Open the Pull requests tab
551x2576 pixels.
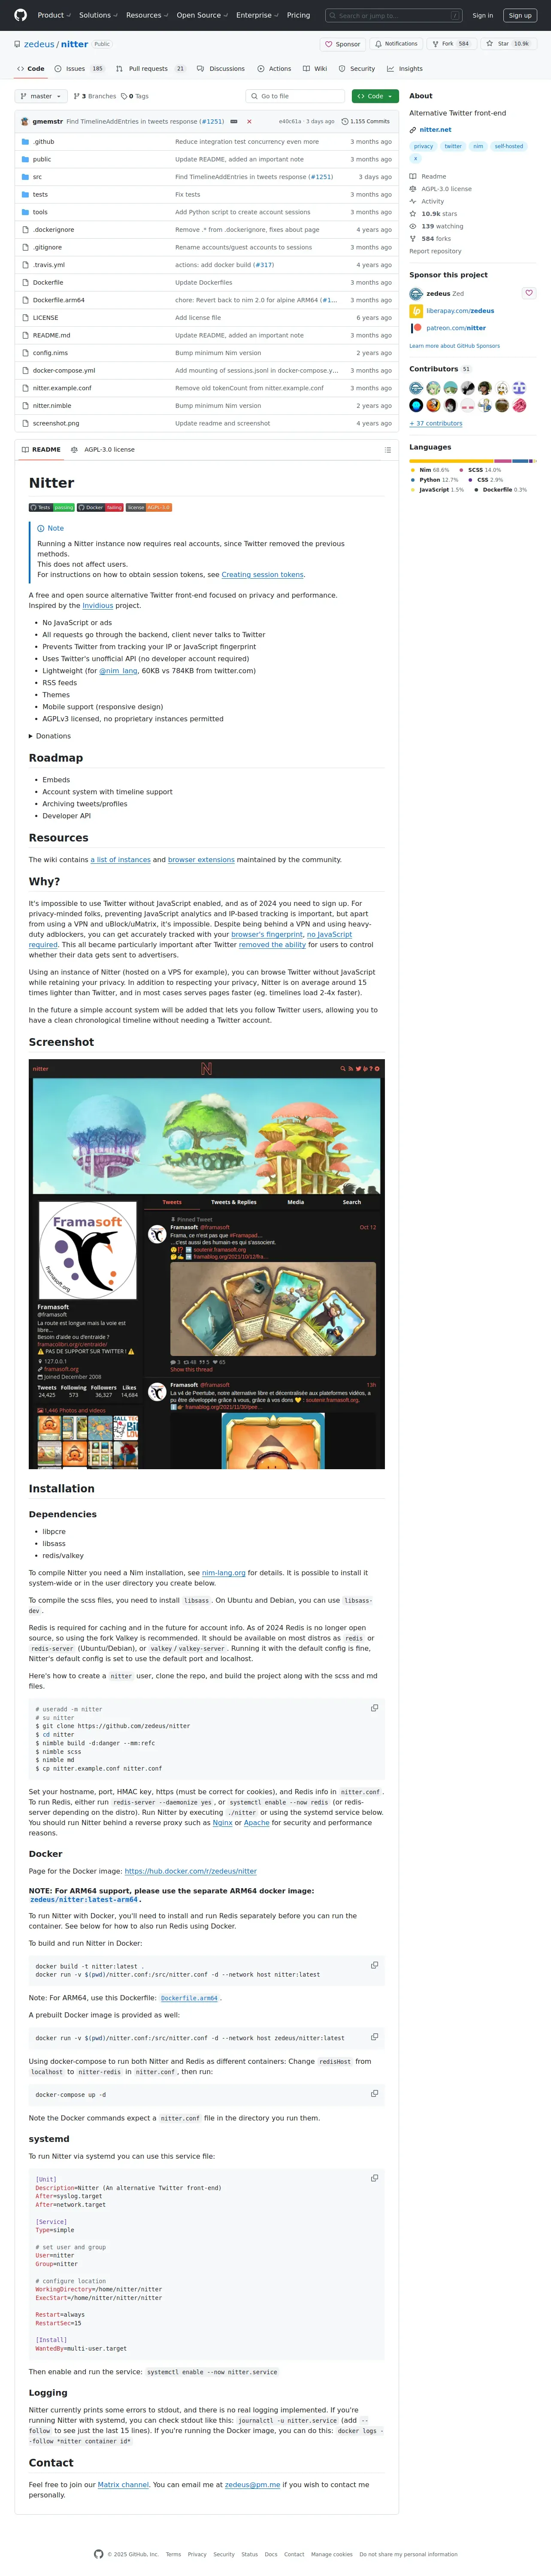(x=150, y=69)
